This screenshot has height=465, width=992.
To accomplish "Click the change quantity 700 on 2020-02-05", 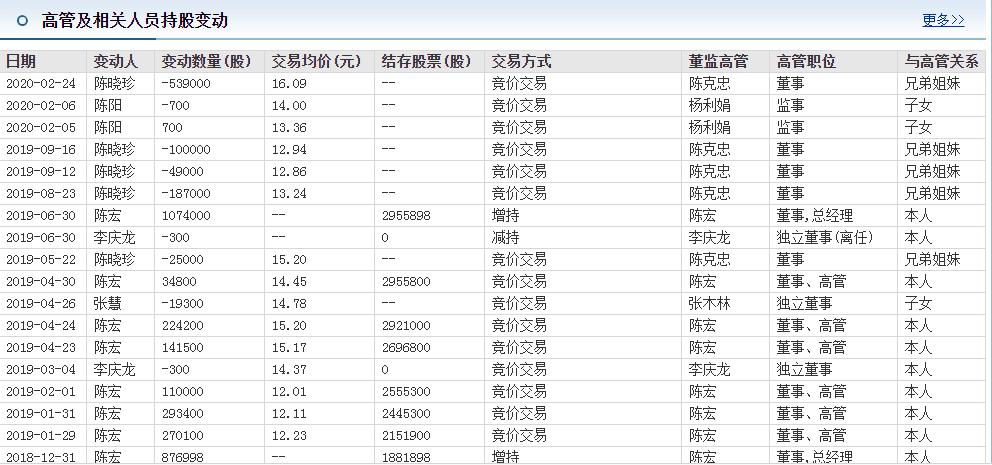I will point(172,128).
